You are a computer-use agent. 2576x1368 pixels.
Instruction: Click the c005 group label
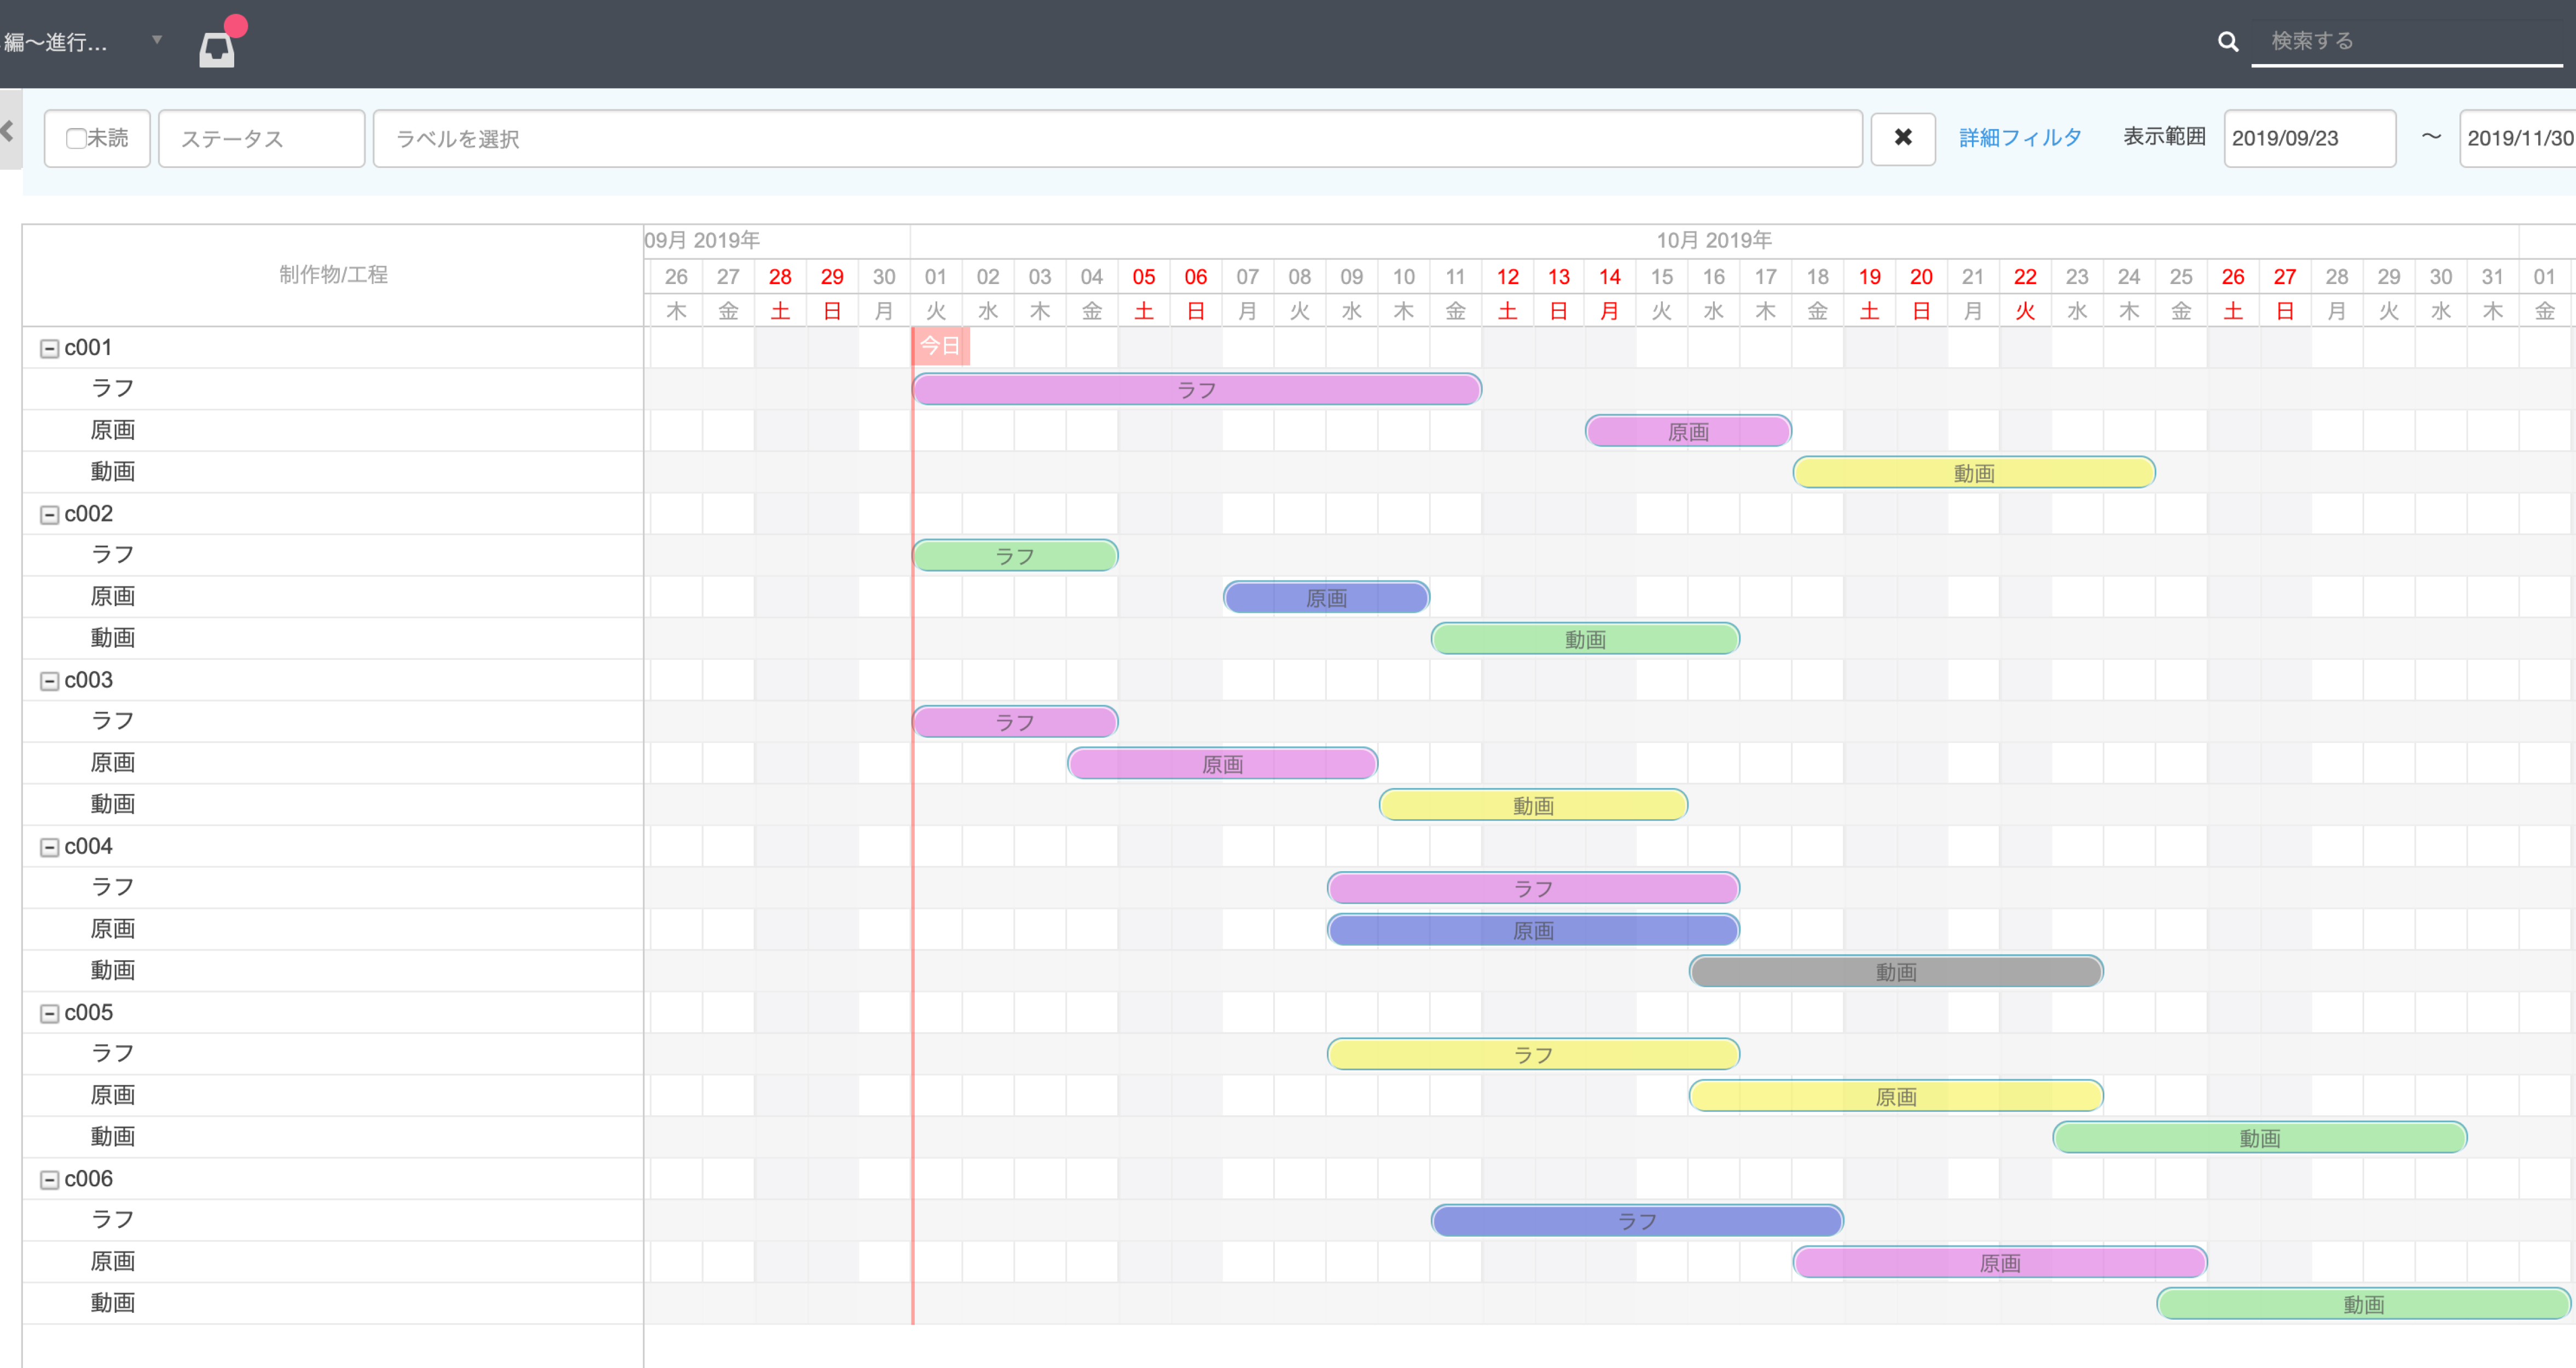click(x=89, y=1012)
